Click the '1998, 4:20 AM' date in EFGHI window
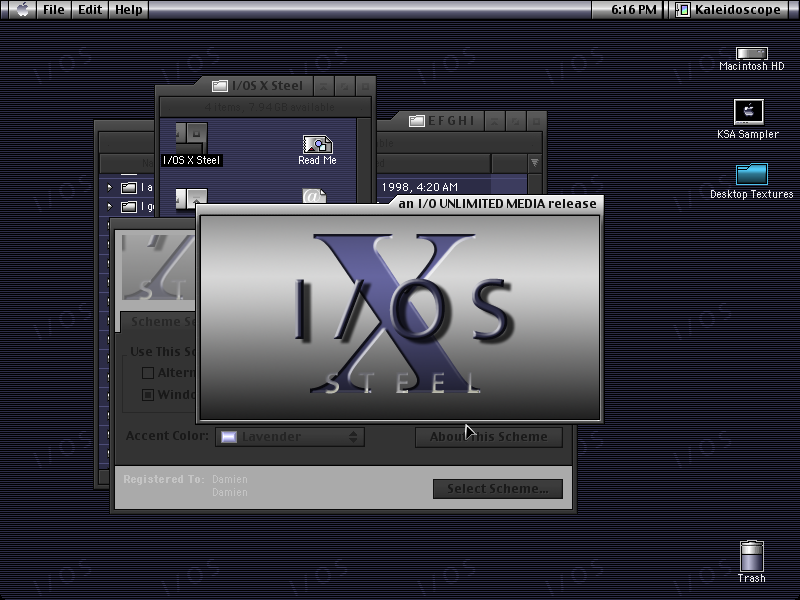This screenshot has height=600, width=800. click(419, 187)
